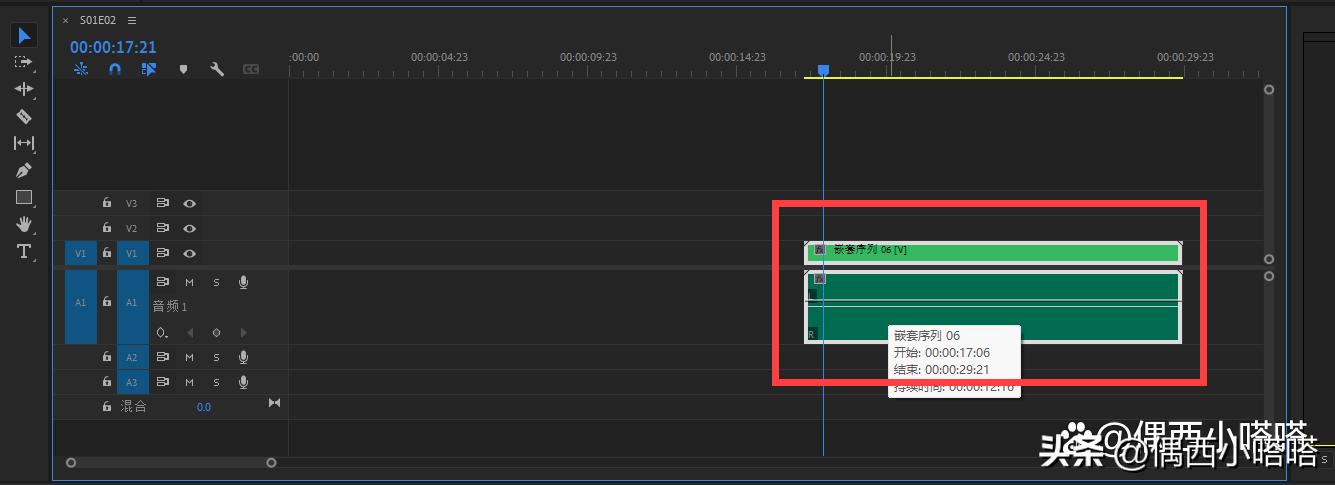Select the nested sequence 06 audio clip

[x=993, y=307]
